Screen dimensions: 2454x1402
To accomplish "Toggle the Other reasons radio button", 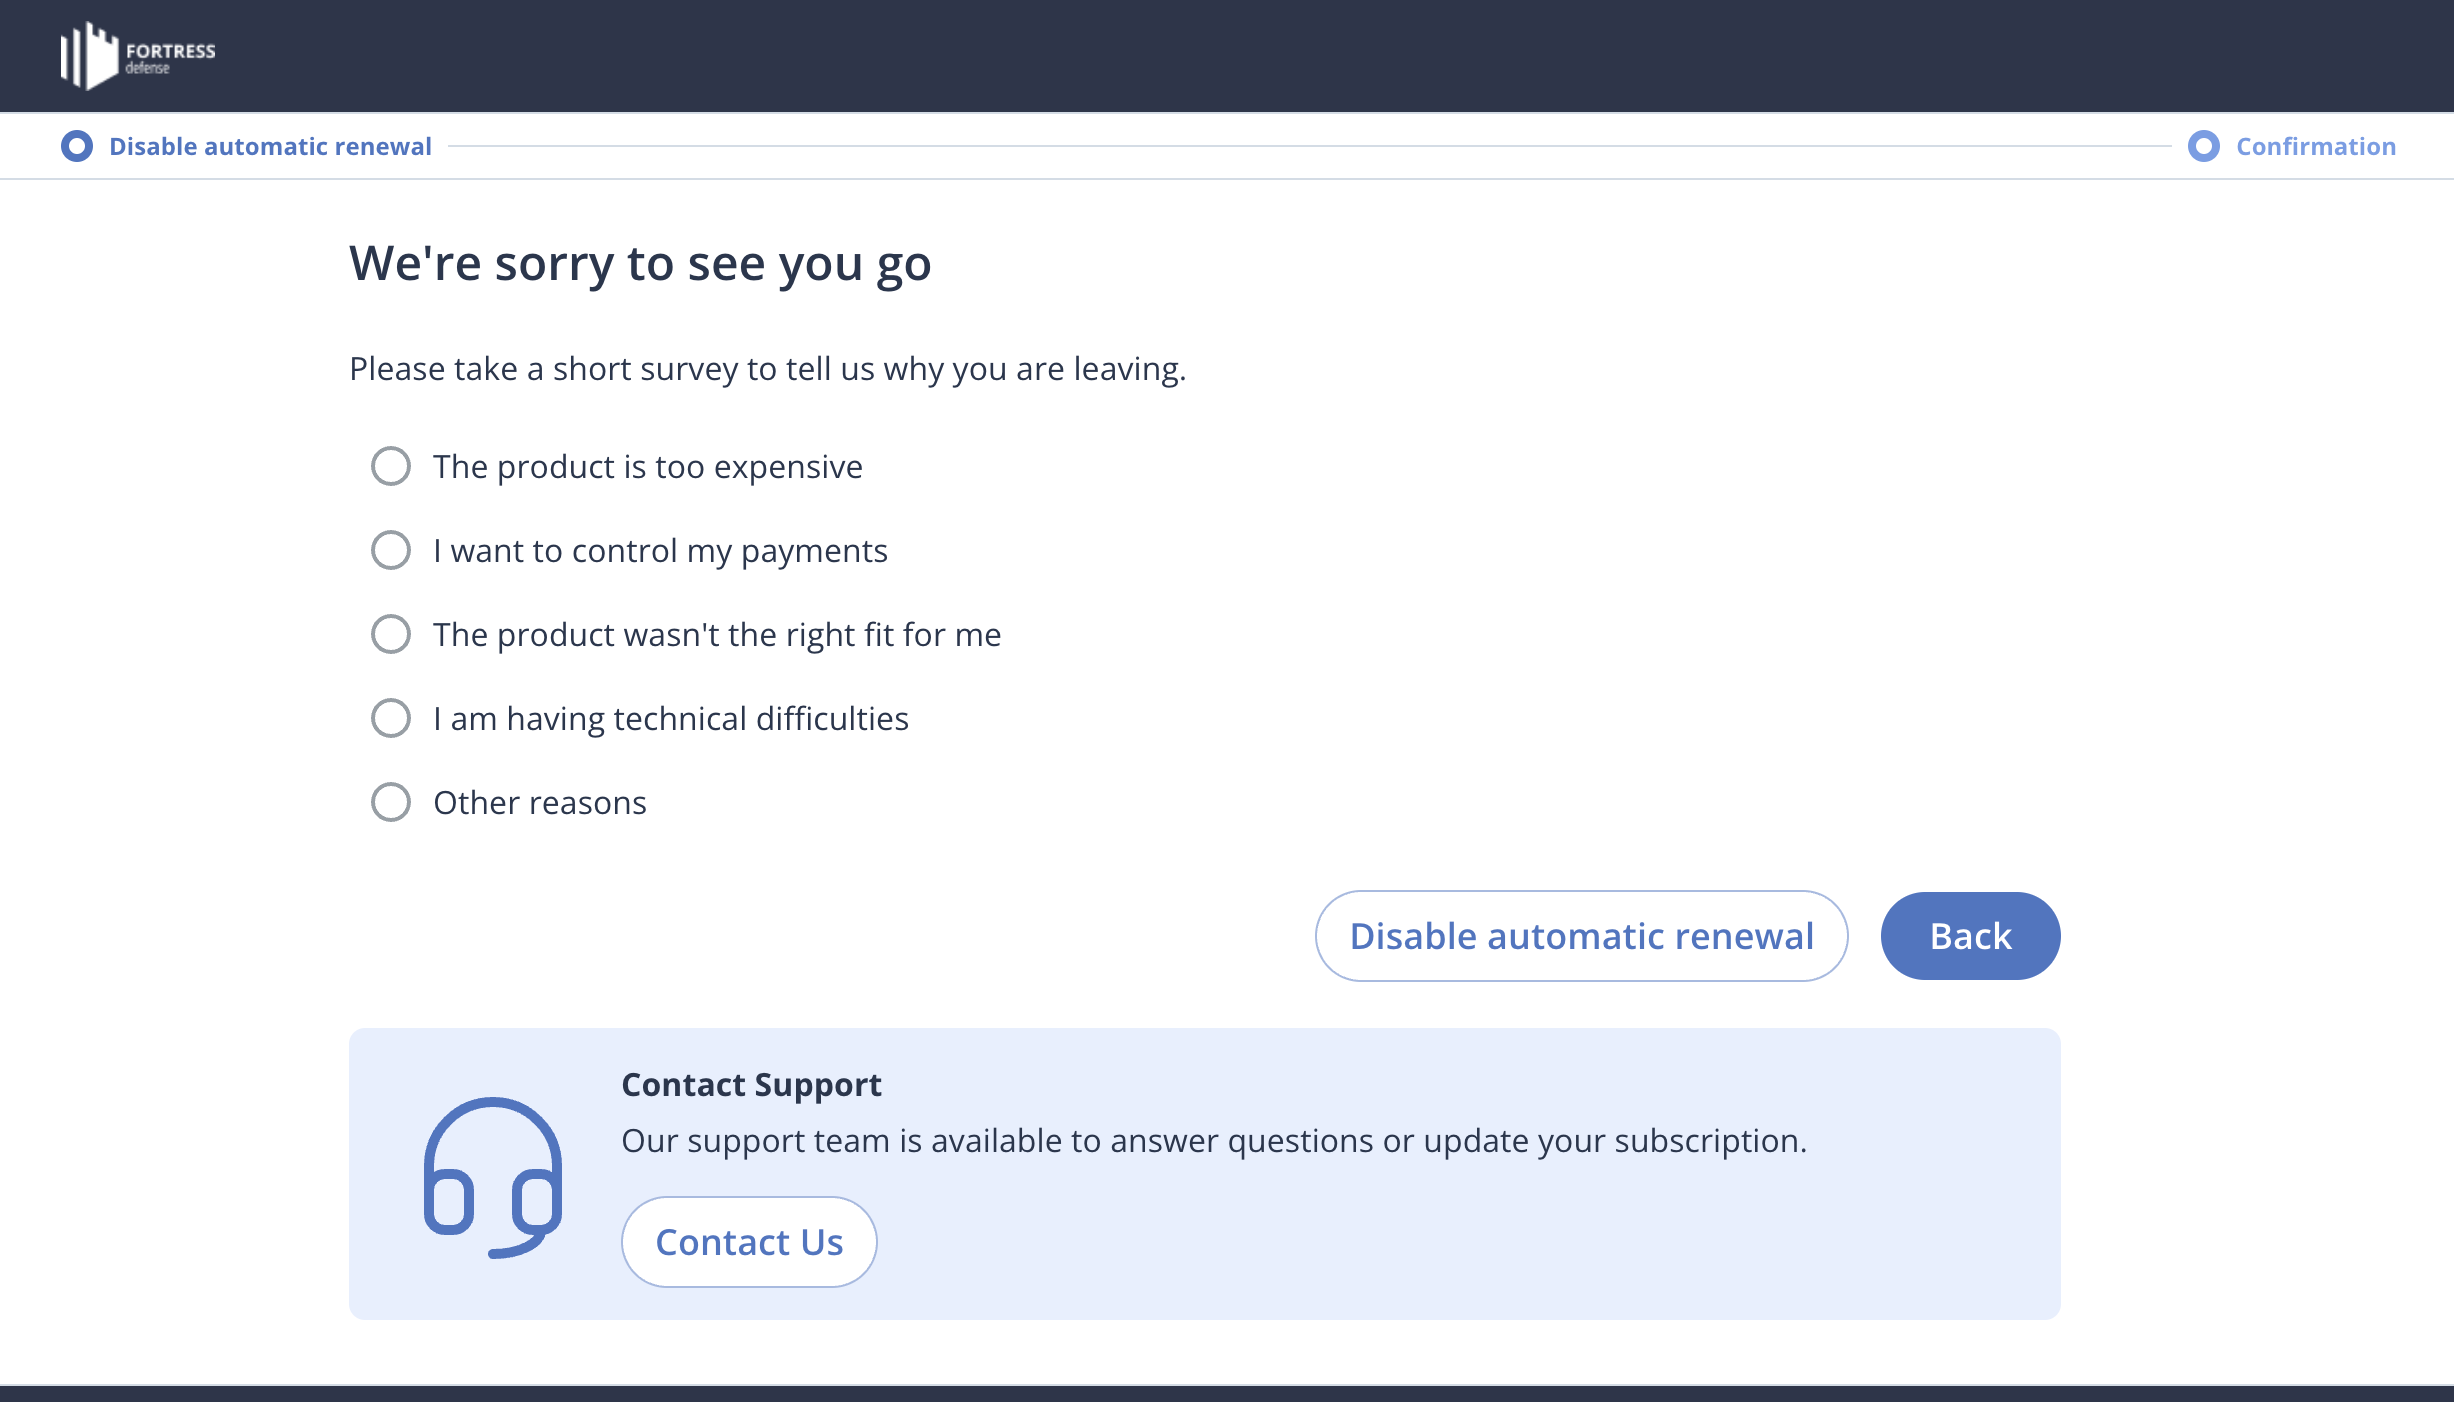I will pos(389,802).
